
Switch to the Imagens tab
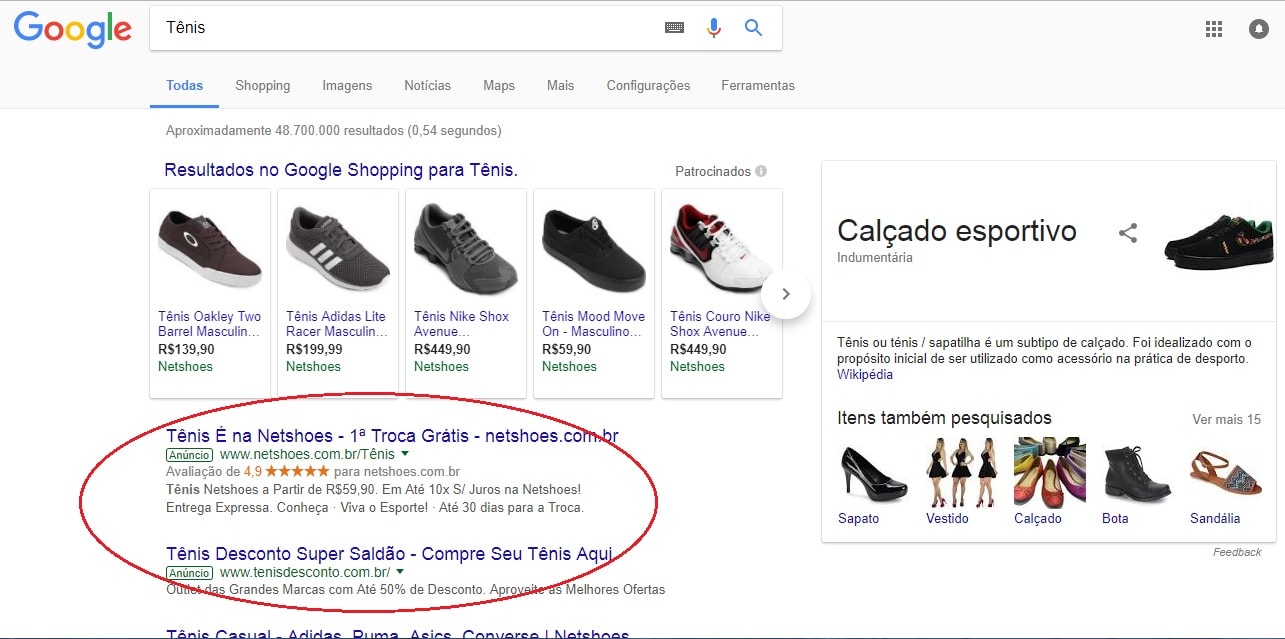tap(347, 86)
